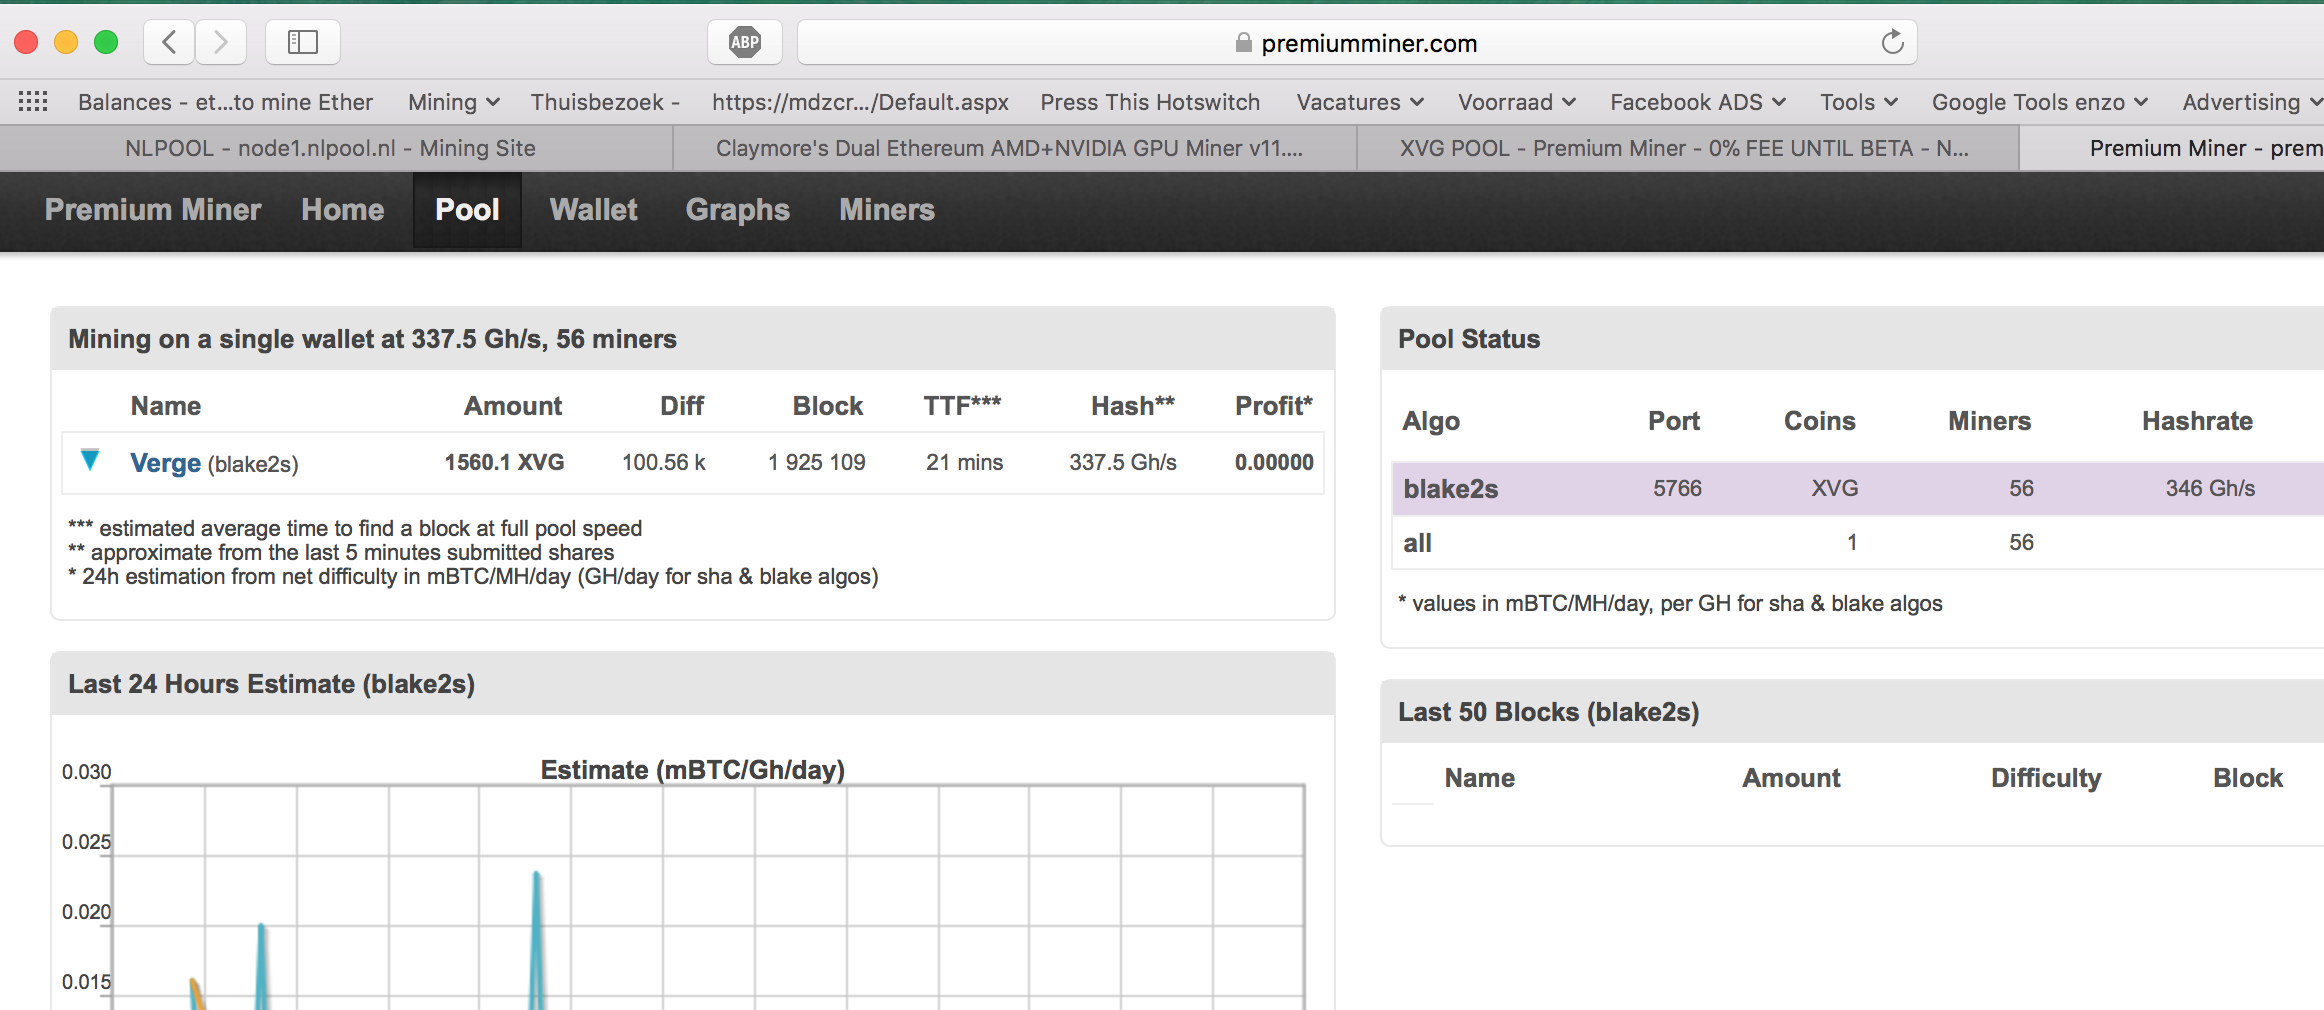Image resolution: width=2324 pixels, height=1010 pixels.
Task: Click the lock icon in address bar
Action: point(1243,42)
